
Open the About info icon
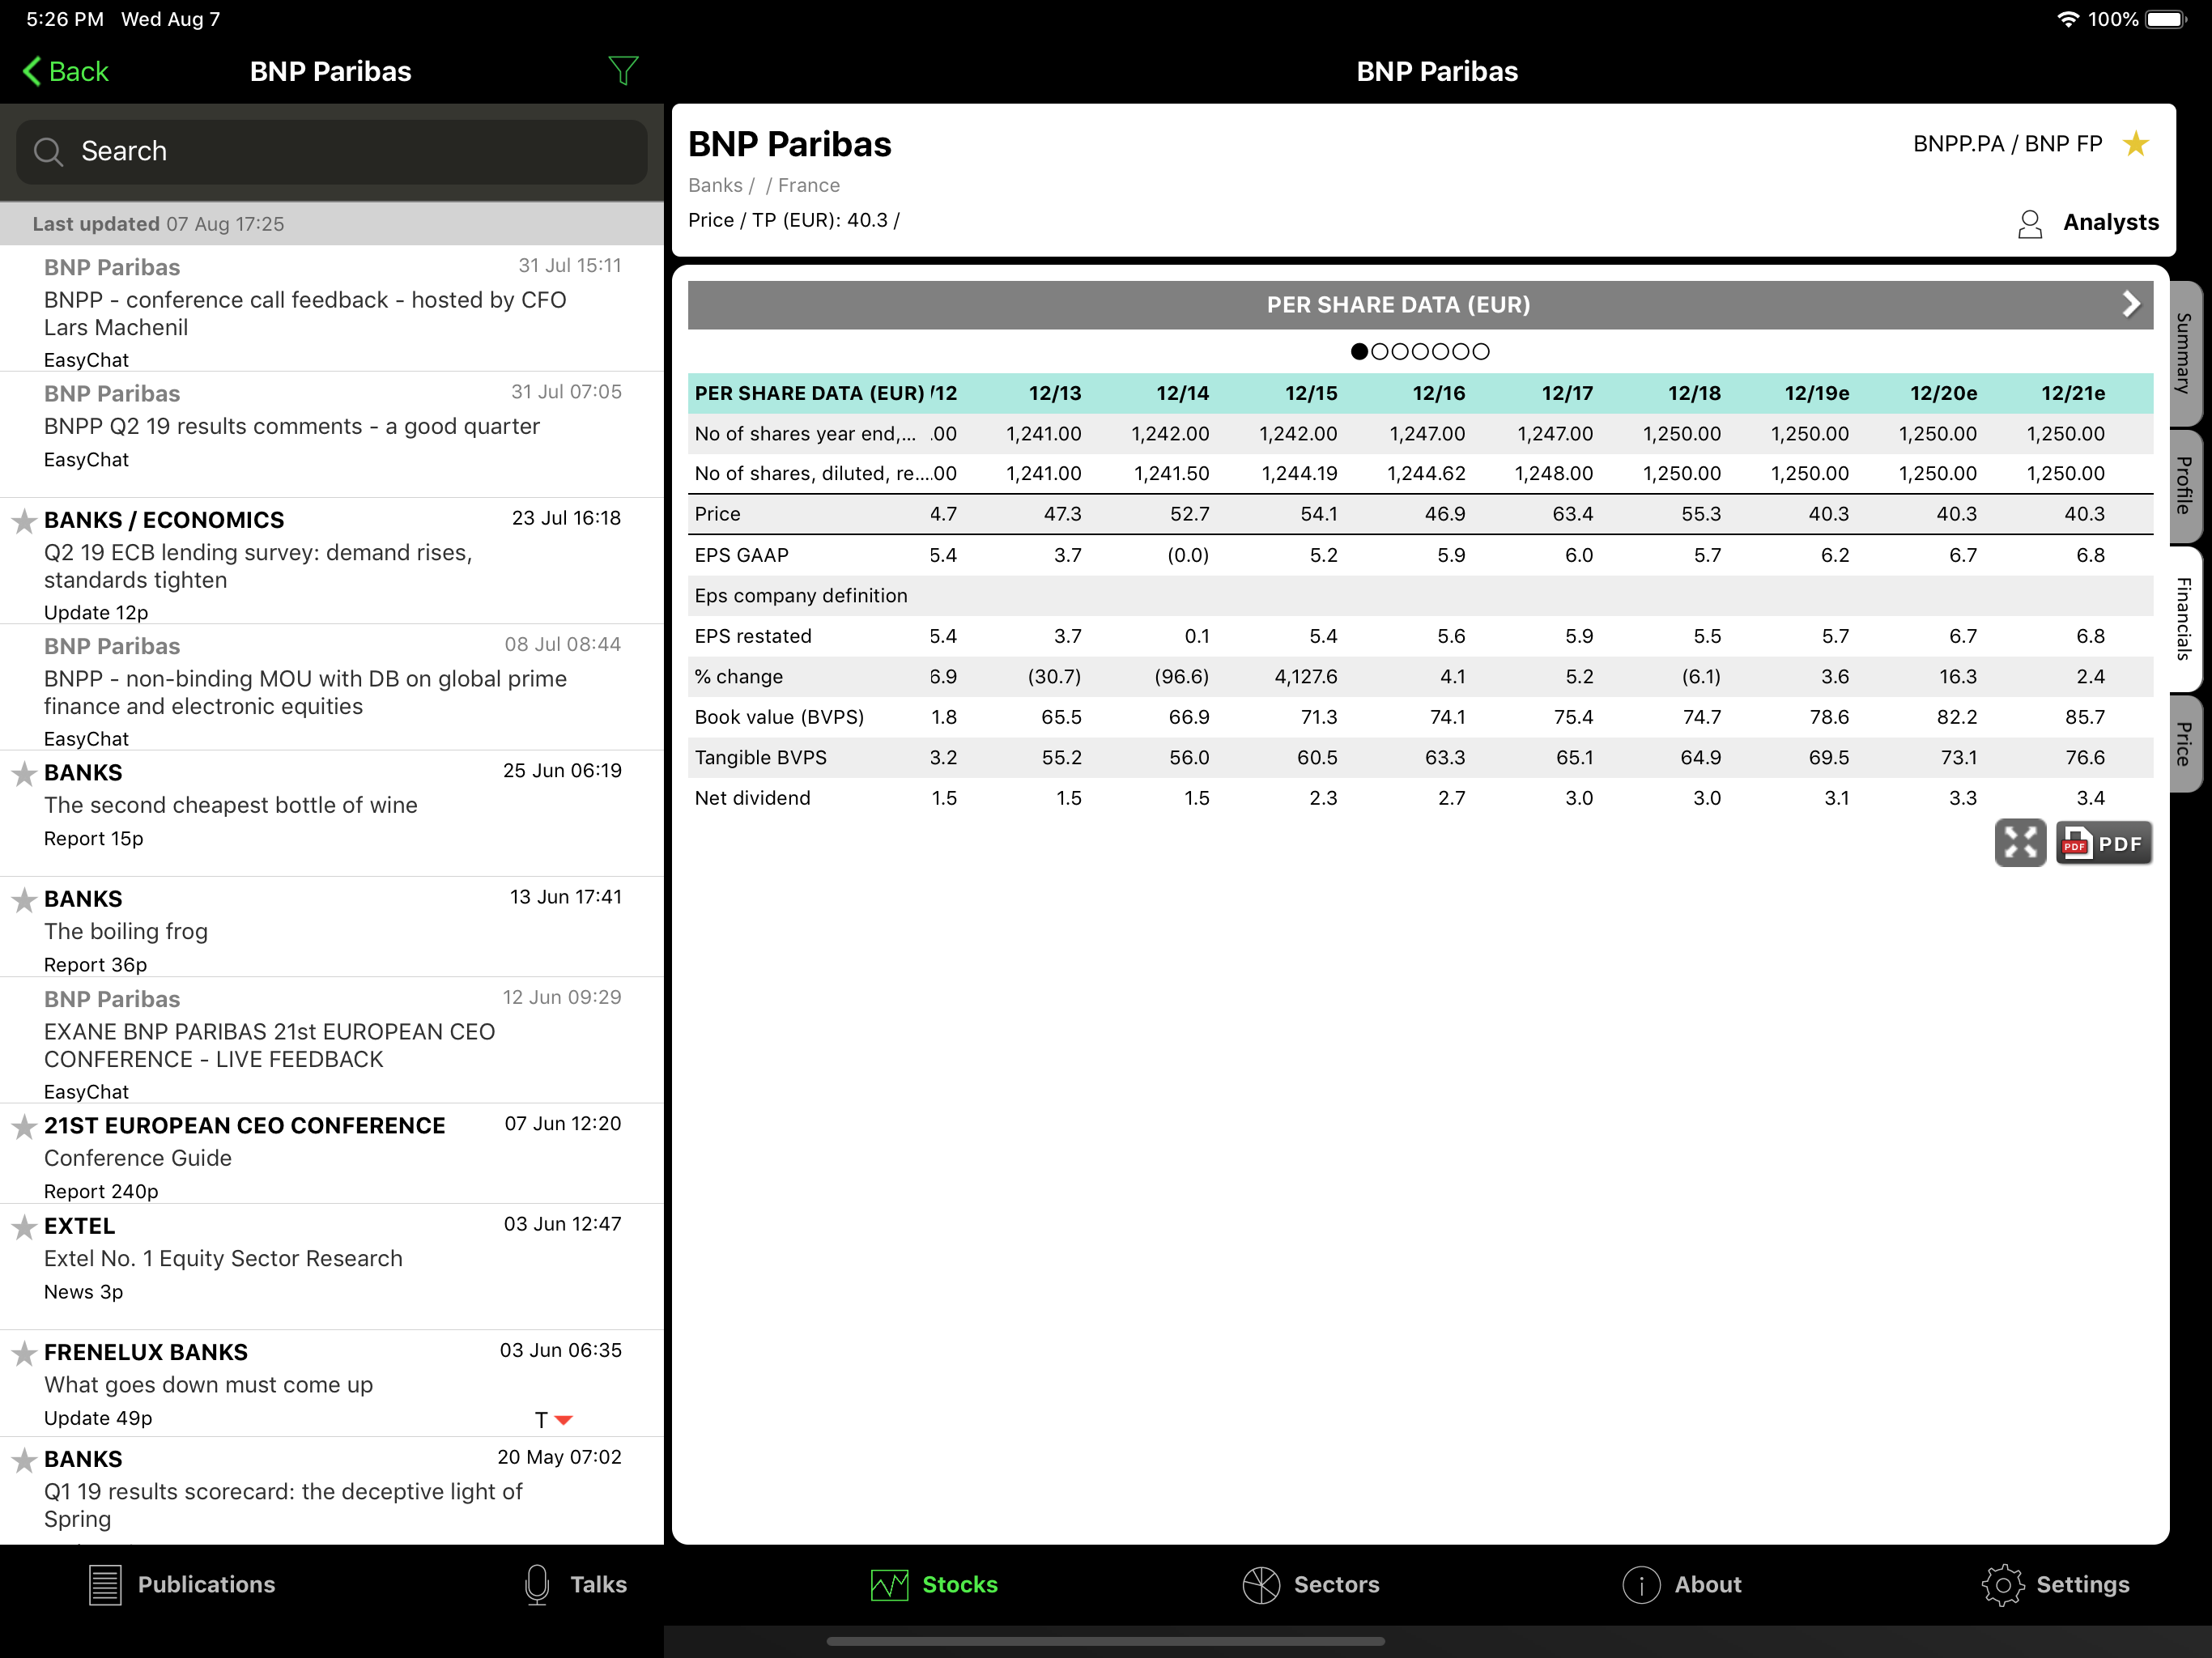click(1641, 1585)
